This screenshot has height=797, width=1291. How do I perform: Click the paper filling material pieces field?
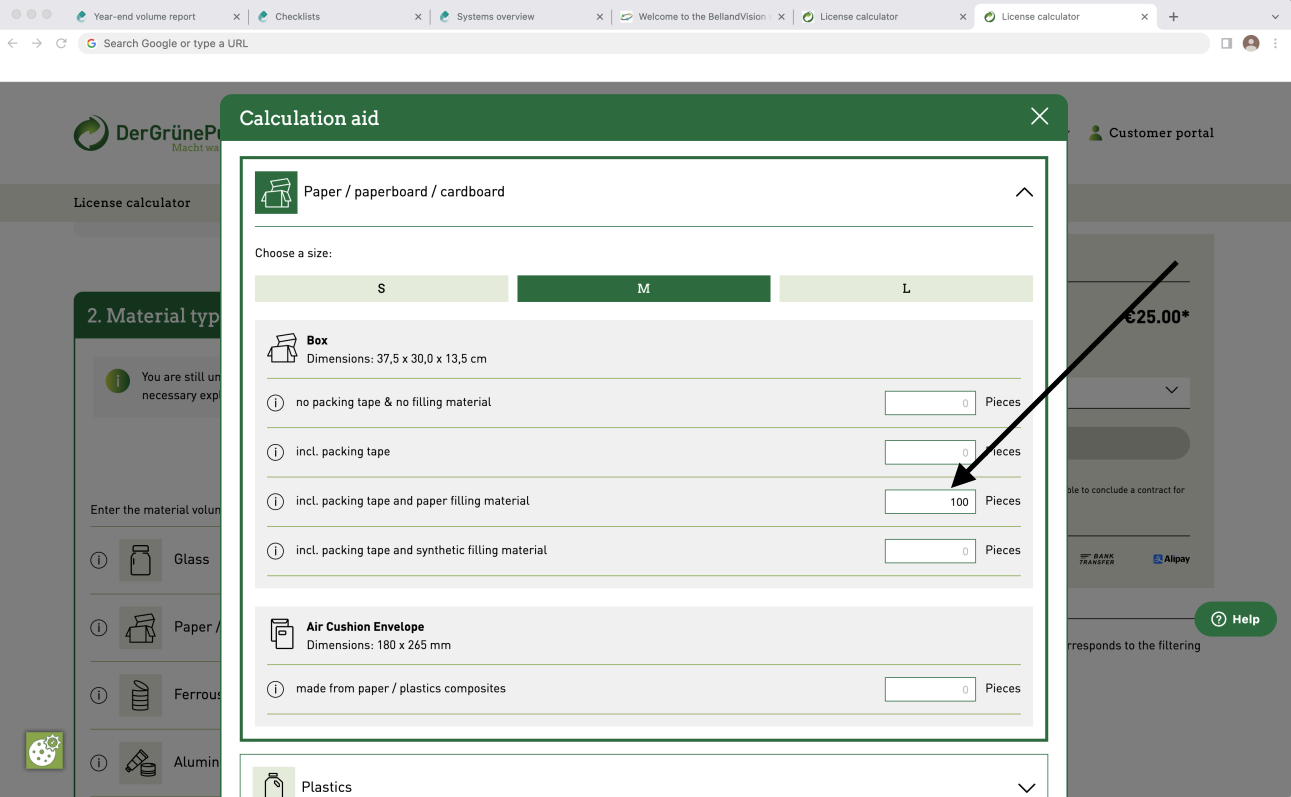pos(929,501)
